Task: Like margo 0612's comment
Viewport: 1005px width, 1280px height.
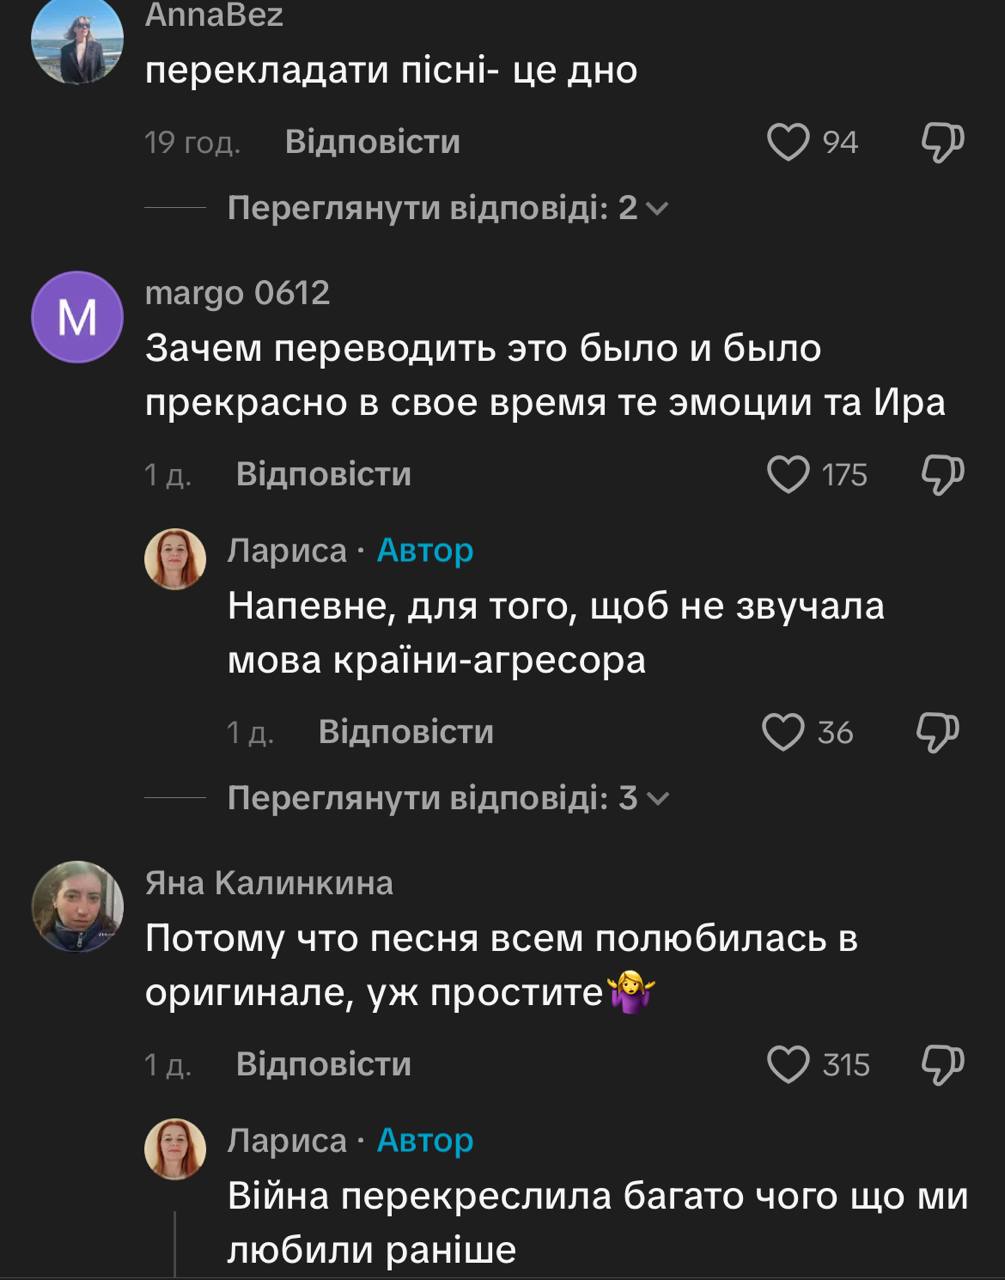Action: point(788,474)
